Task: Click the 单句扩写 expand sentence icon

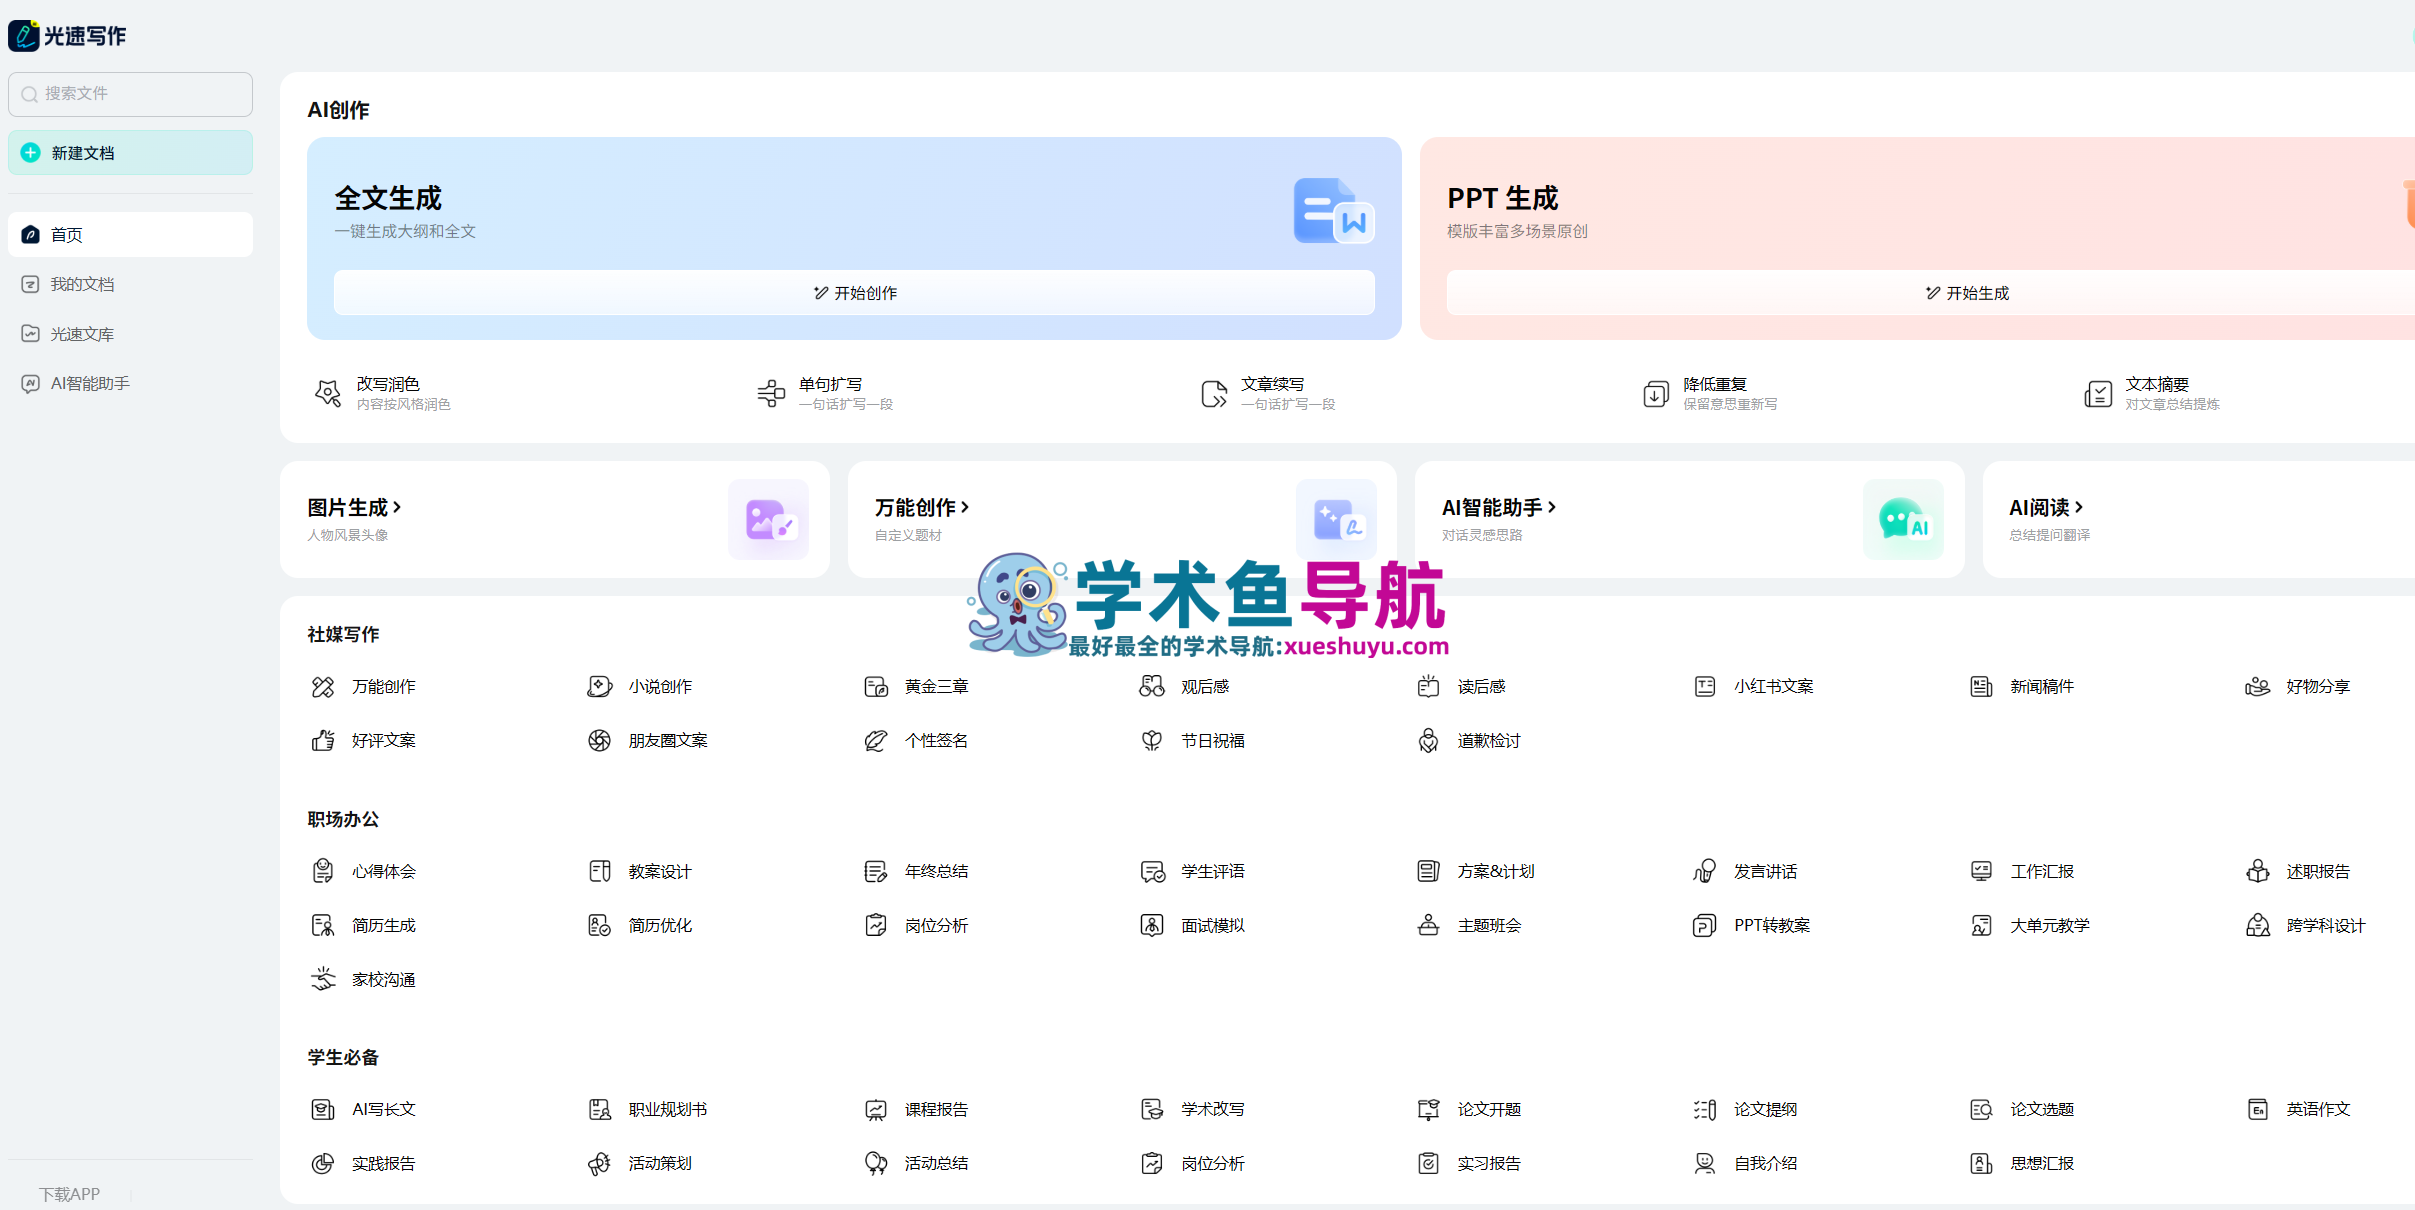Action: pyautogui.click(x=771, y=393)
